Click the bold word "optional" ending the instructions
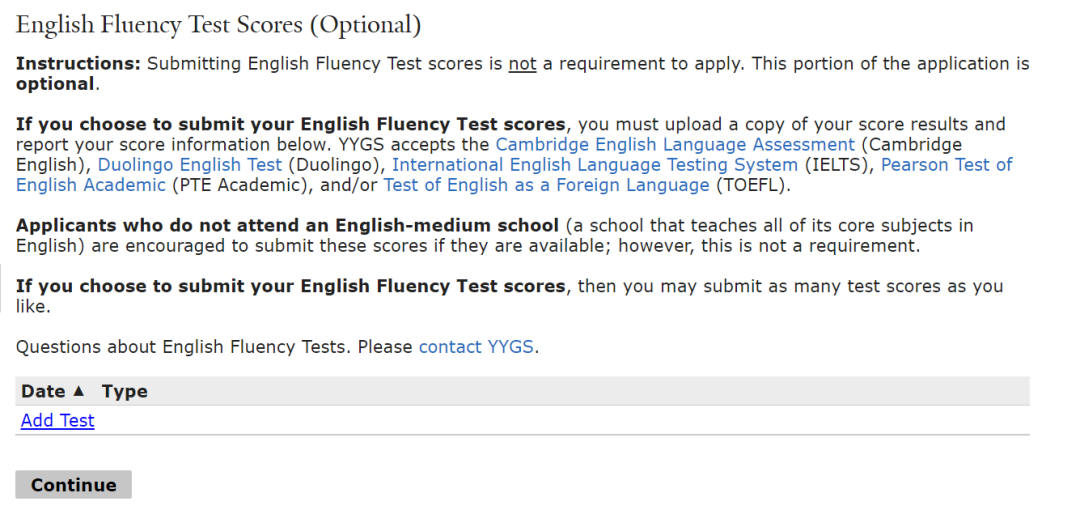This screenshot has width=1080, height=527. (54, 84)
